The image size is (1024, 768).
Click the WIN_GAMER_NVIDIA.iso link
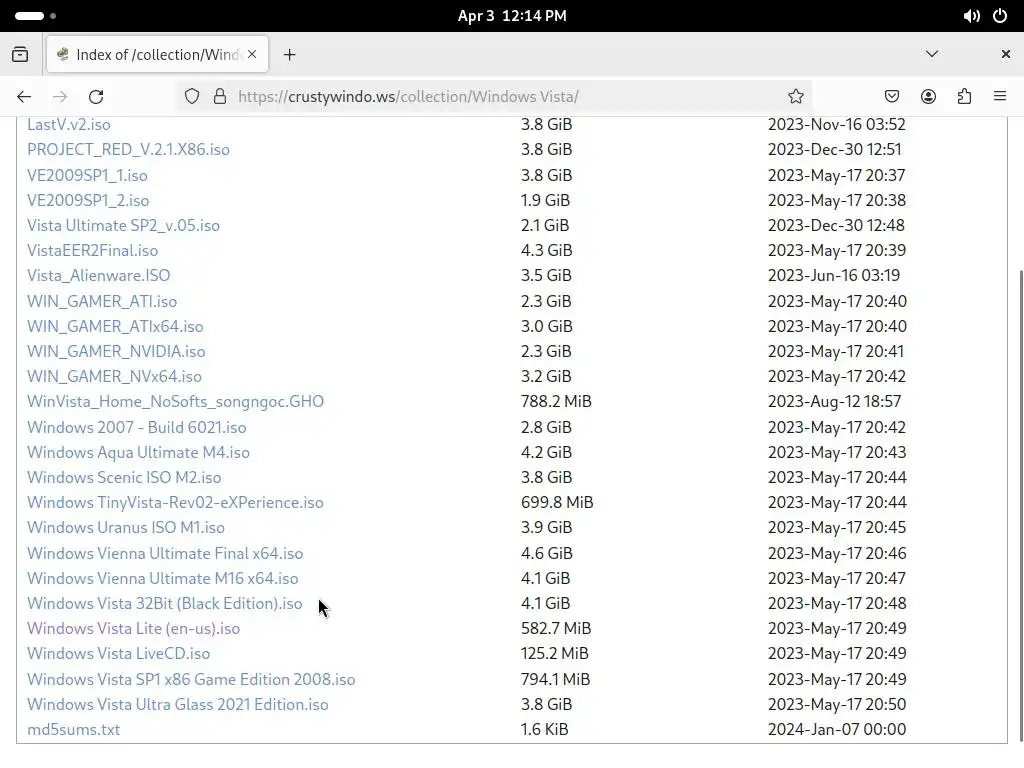(x=116, y=351)
